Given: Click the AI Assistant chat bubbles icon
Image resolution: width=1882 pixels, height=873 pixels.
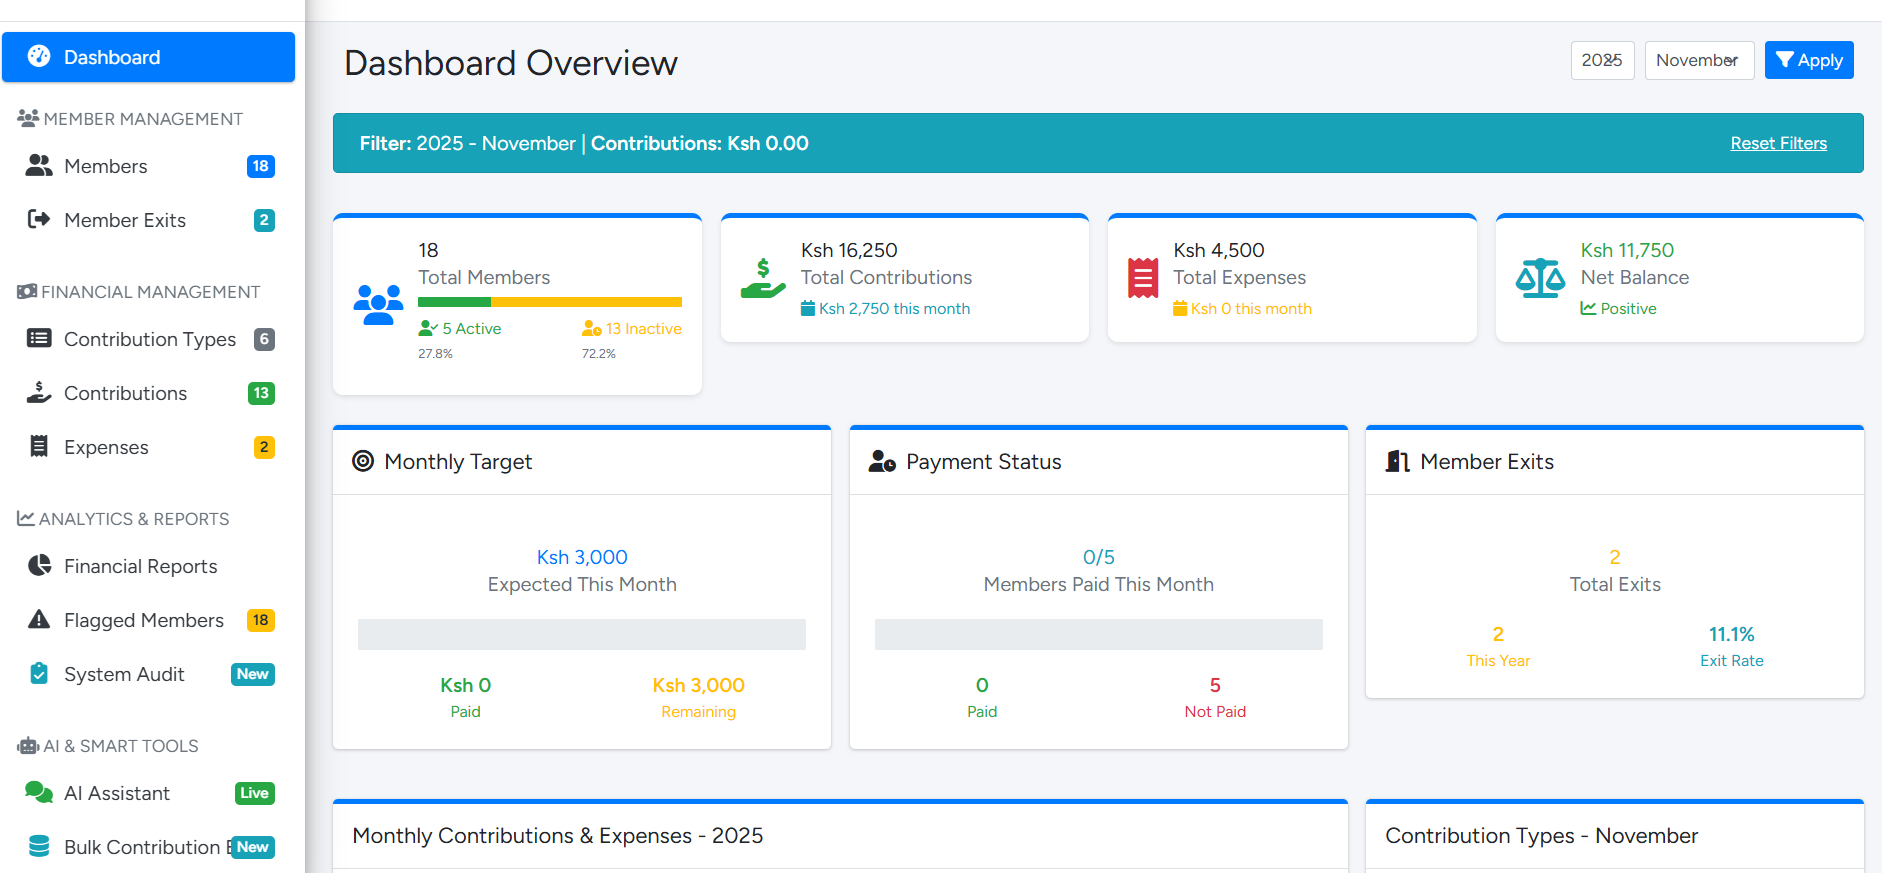Looking at the screenshot, I should point(39,793).
